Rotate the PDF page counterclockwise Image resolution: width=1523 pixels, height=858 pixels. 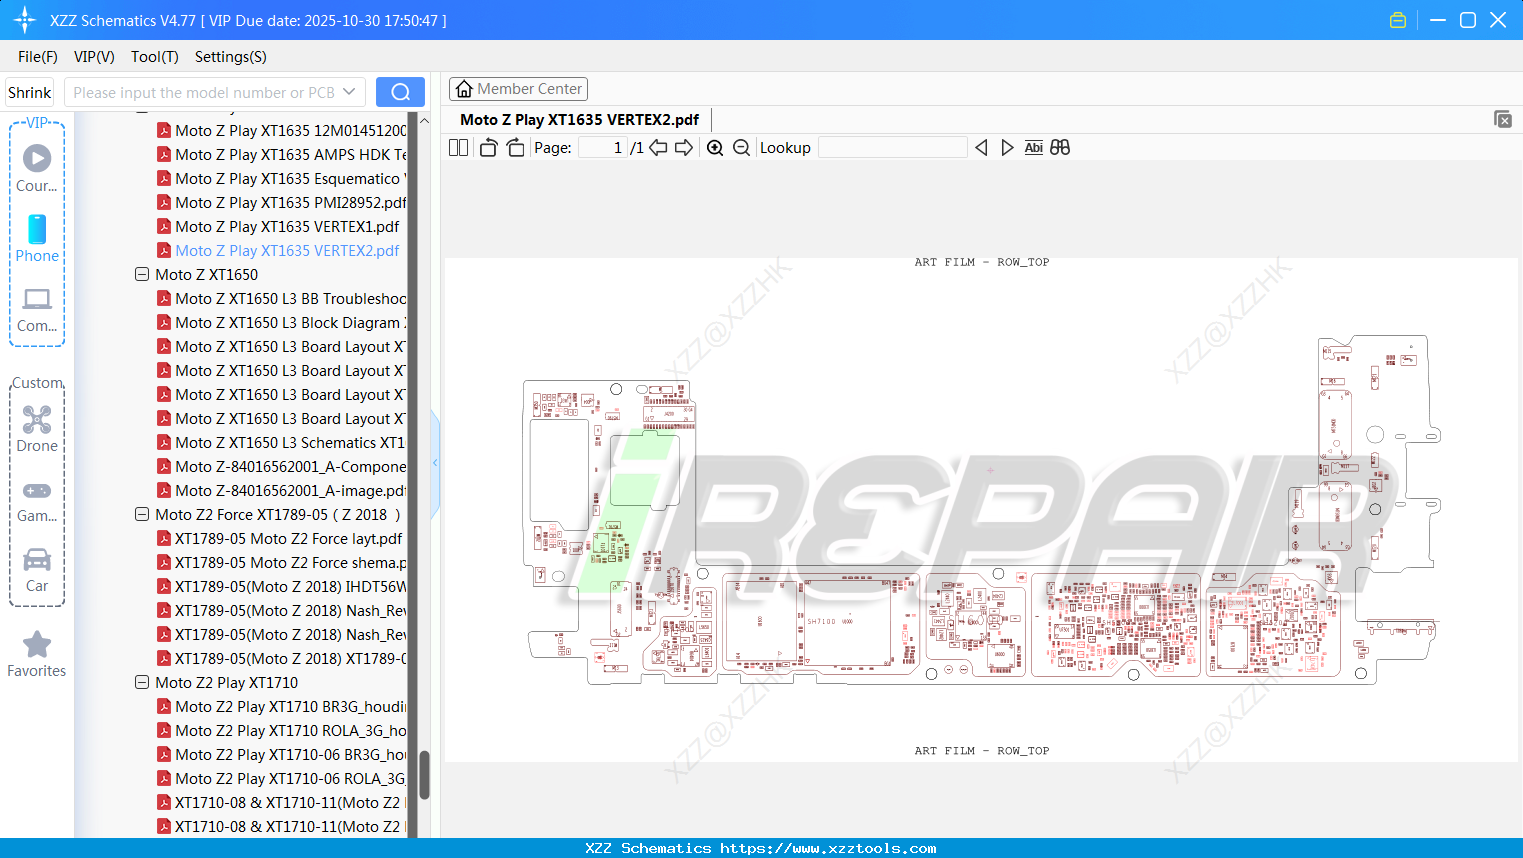[x=488, y=148]
